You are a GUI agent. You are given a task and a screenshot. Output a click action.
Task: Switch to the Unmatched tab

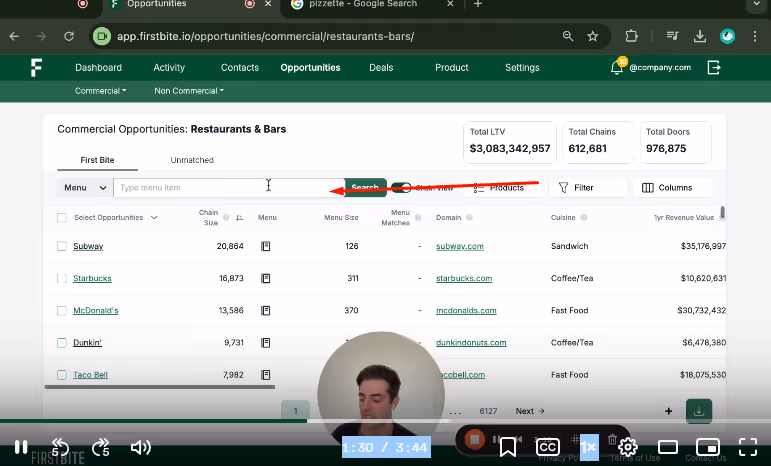192,160
